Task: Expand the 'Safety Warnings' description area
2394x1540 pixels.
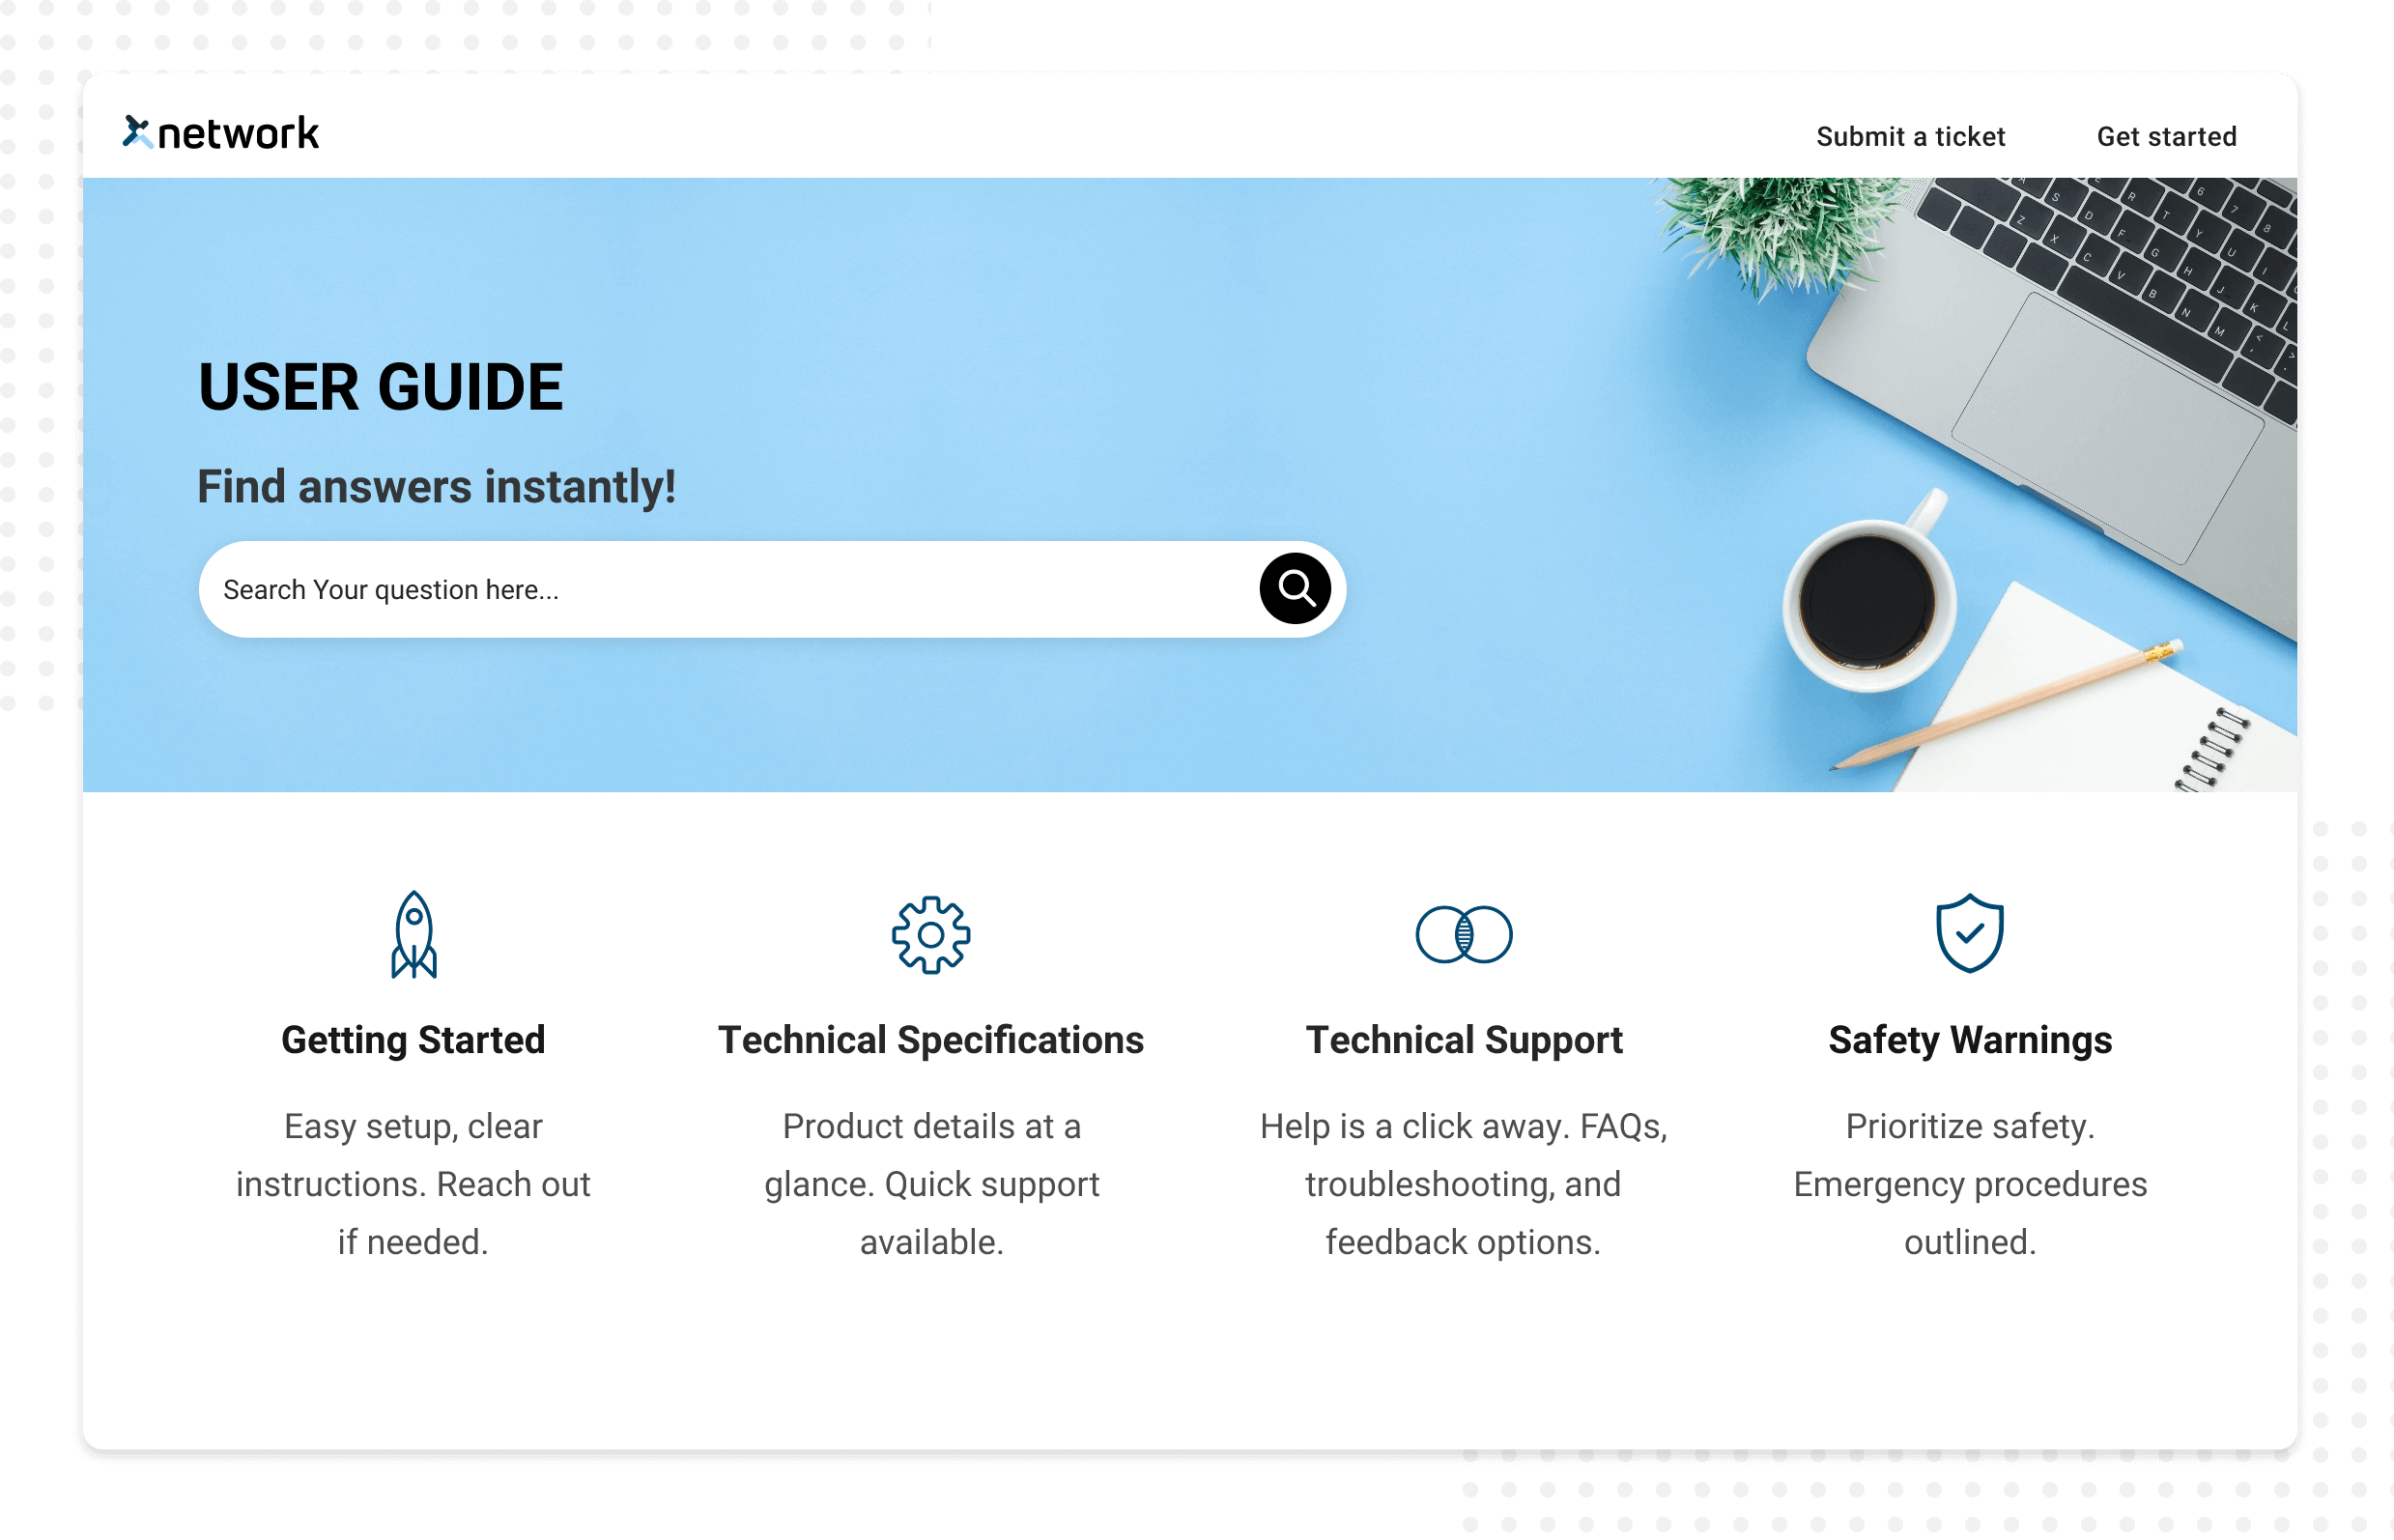Action: (1968, 1183)
